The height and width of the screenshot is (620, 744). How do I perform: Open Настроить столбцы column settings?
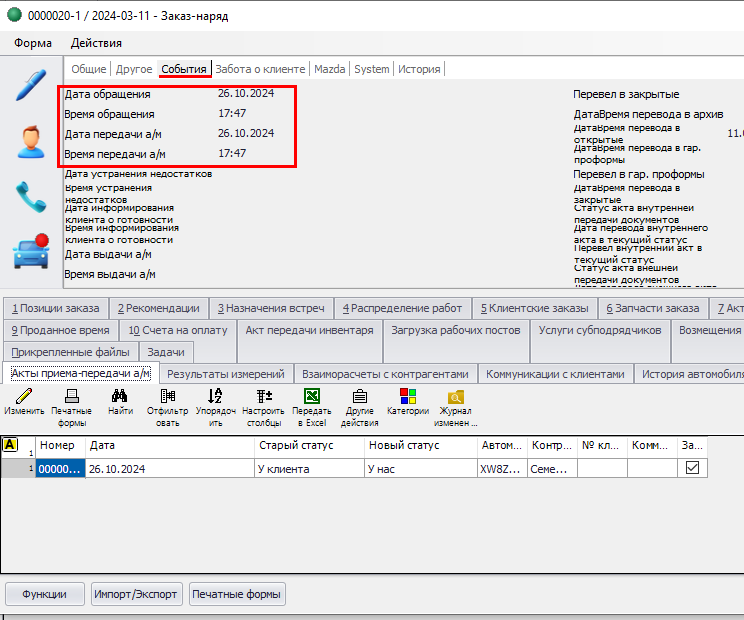pos(264,396)
